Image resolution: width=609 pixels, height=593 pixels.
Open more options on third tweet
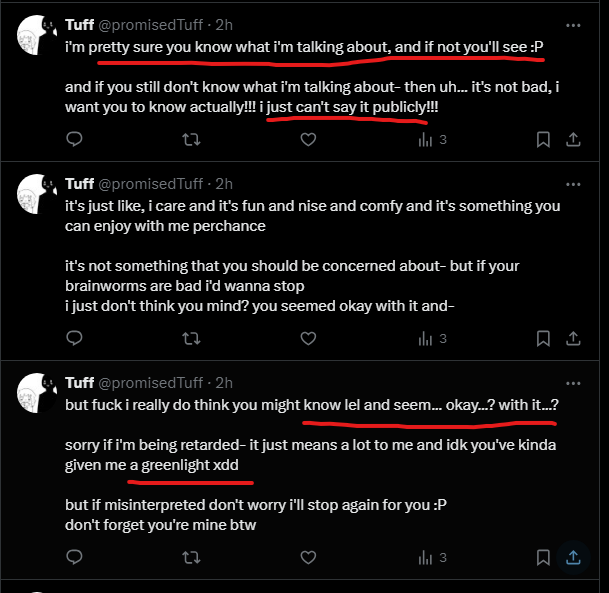pyautogui.click(x=573, y=383)
